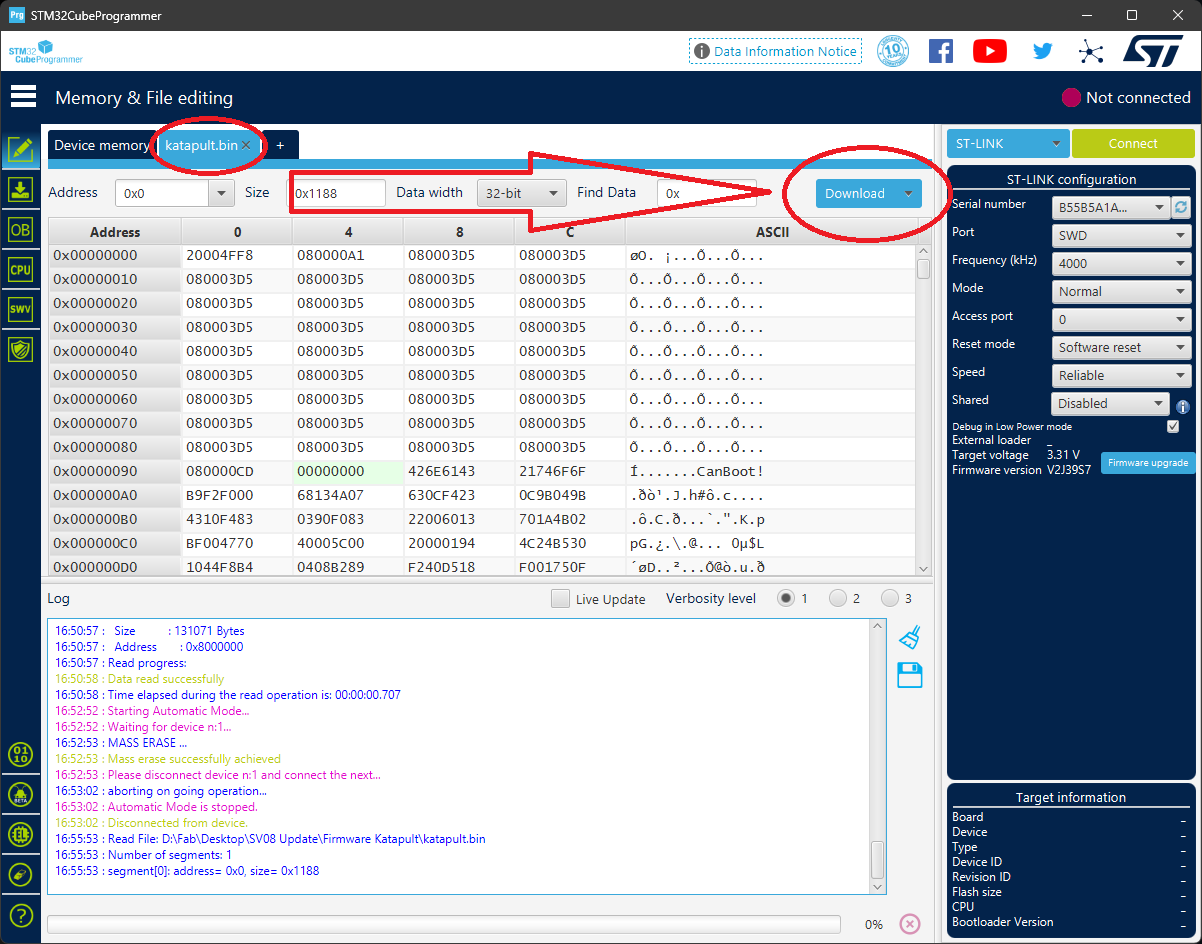Image resolution: width=1202 pixels, height=944 pixels.
Task: Set verbosity level to 2
Action: pyautogui.click(x=838, y=598)
